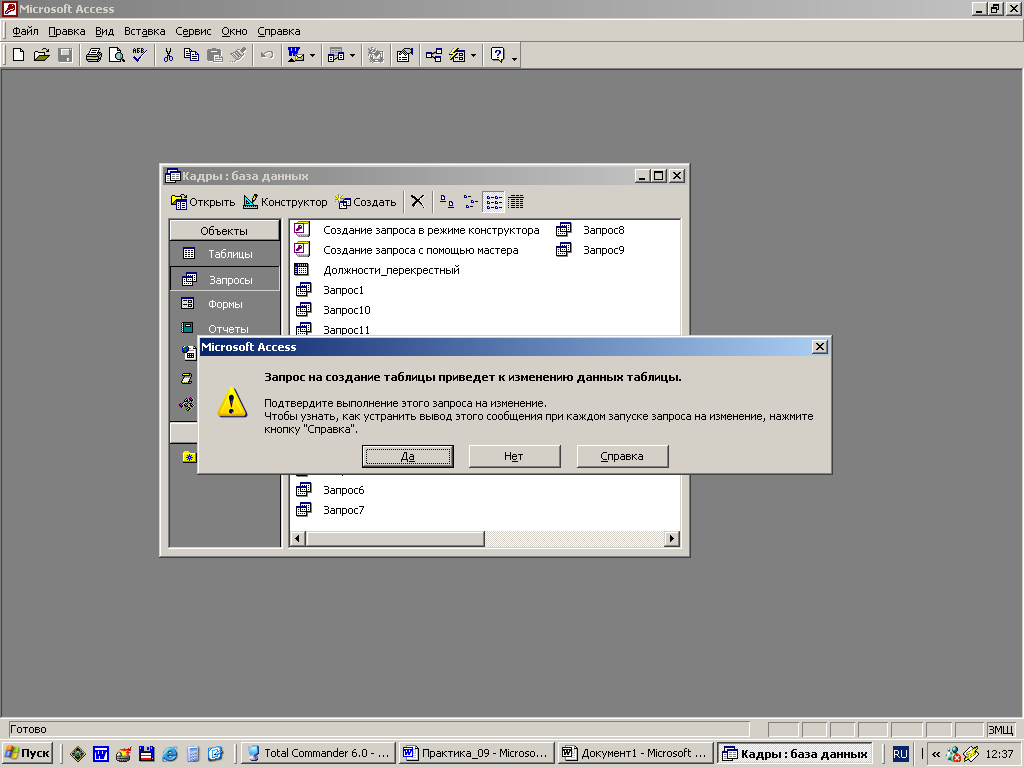Select the Должности_перекрестный query
The height and width of the screenshot is (768, 1024).
[x=377, y=270]
